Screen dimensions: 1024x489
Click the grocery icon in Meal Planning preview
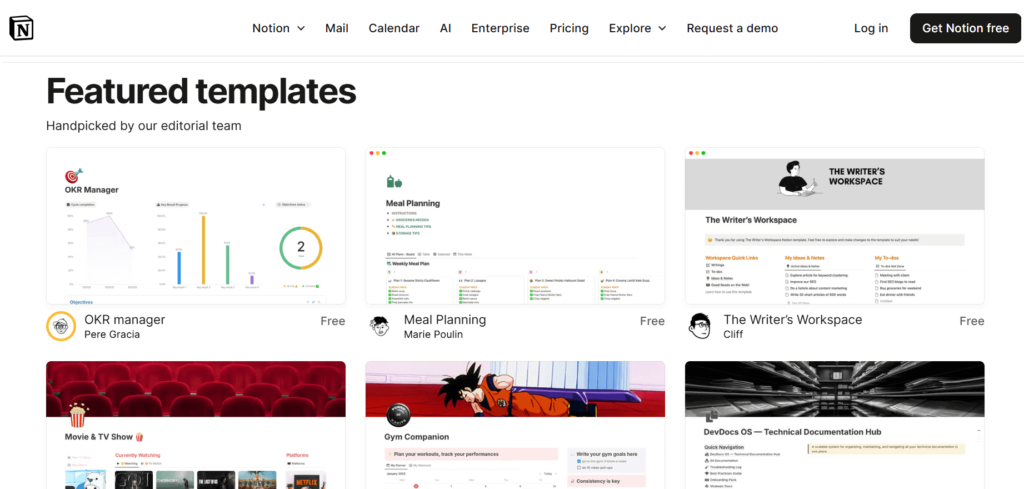pos(394,181)
